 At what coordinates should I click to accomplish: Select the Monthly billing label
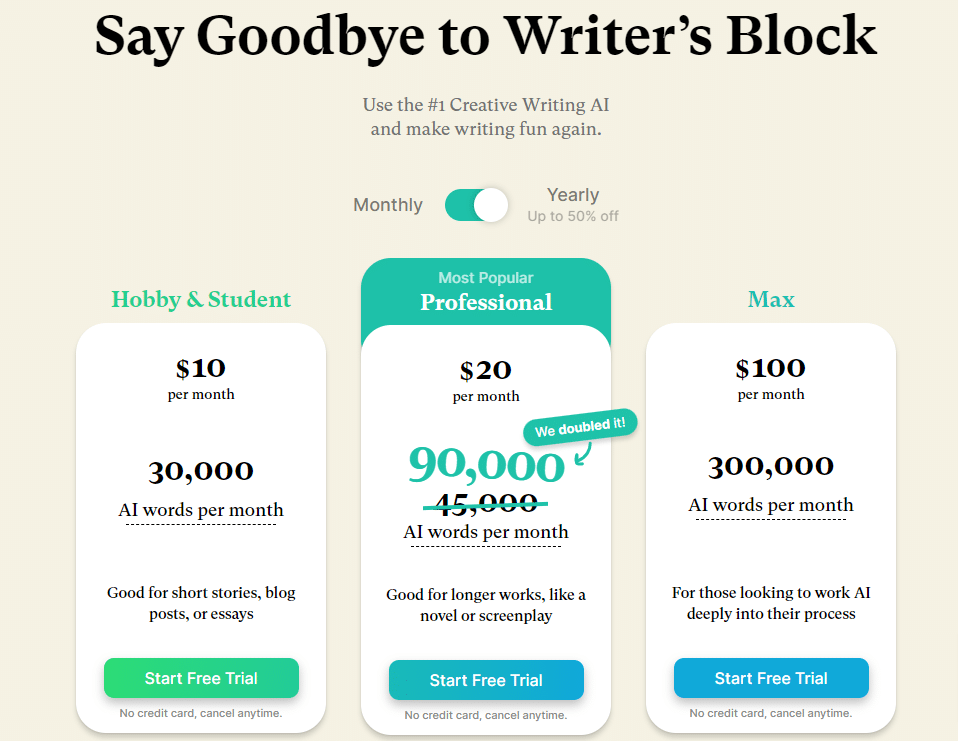[388, 205]
